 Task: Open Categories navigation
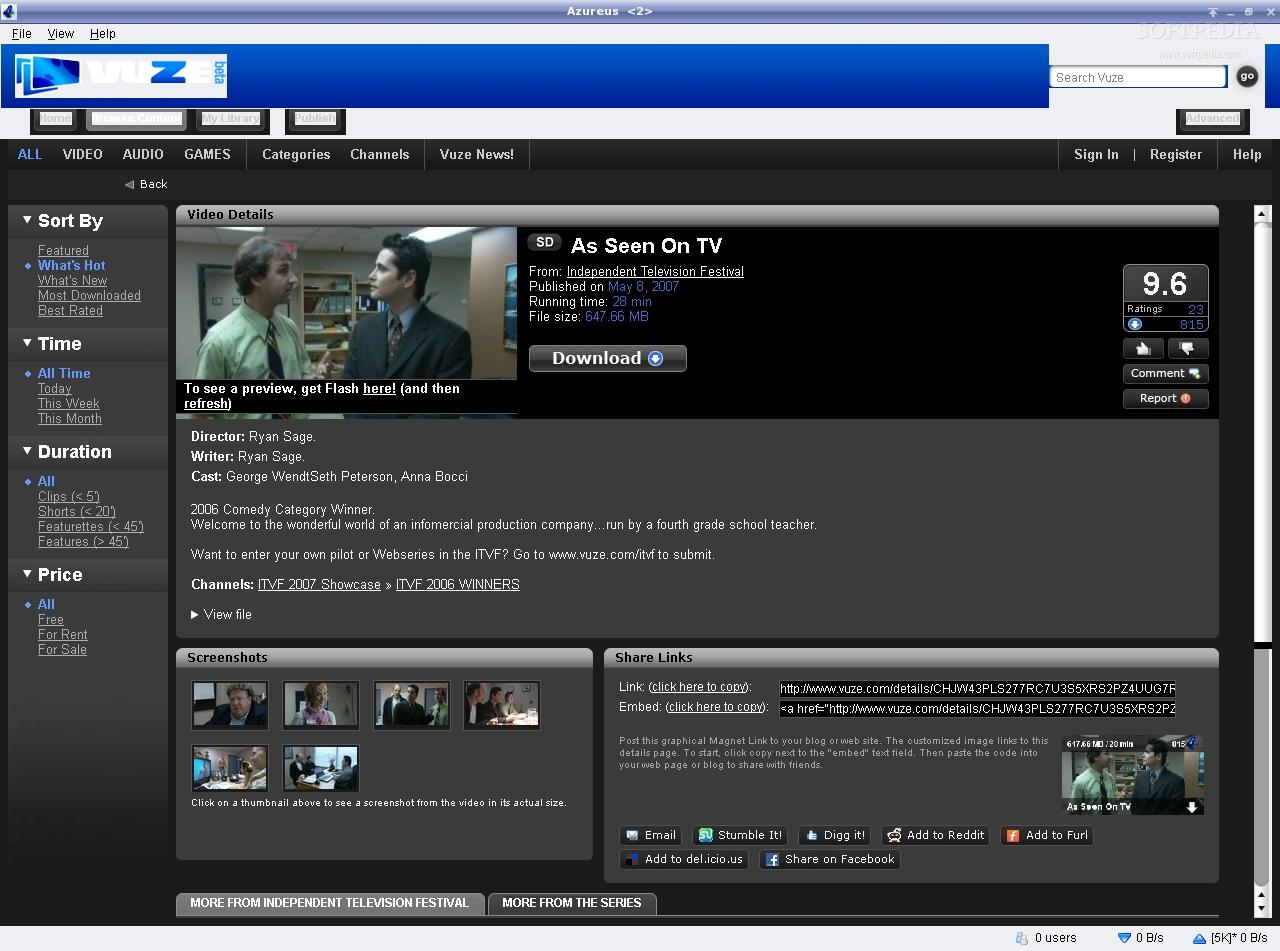click(x=296, y=154)
